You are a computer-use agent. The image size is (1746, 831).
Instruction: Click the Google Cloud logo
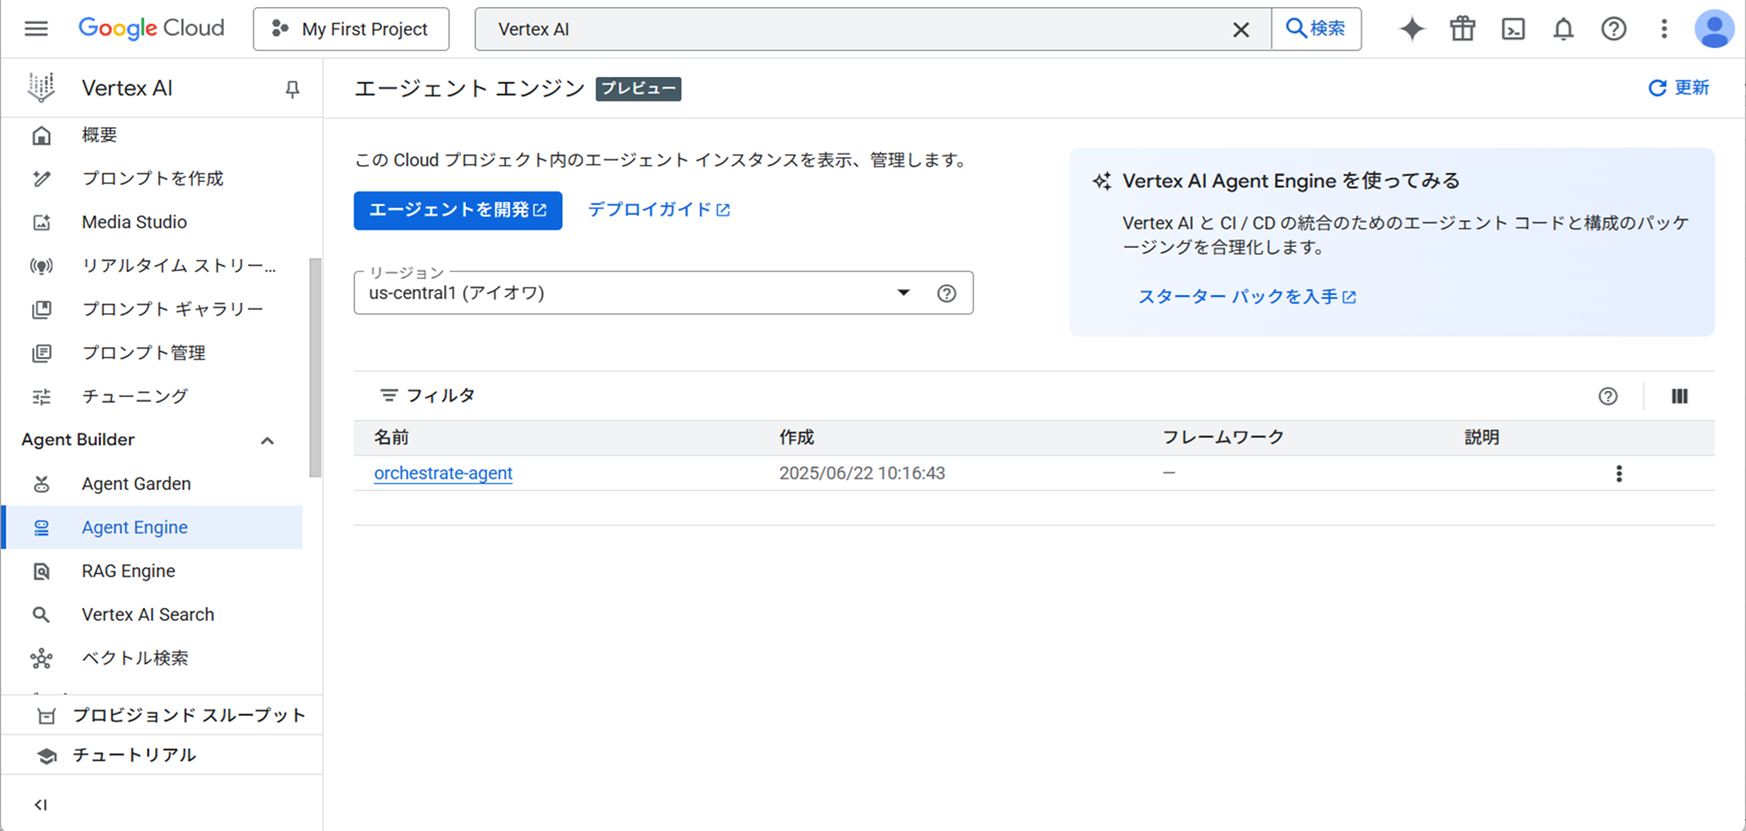point(151,29)
